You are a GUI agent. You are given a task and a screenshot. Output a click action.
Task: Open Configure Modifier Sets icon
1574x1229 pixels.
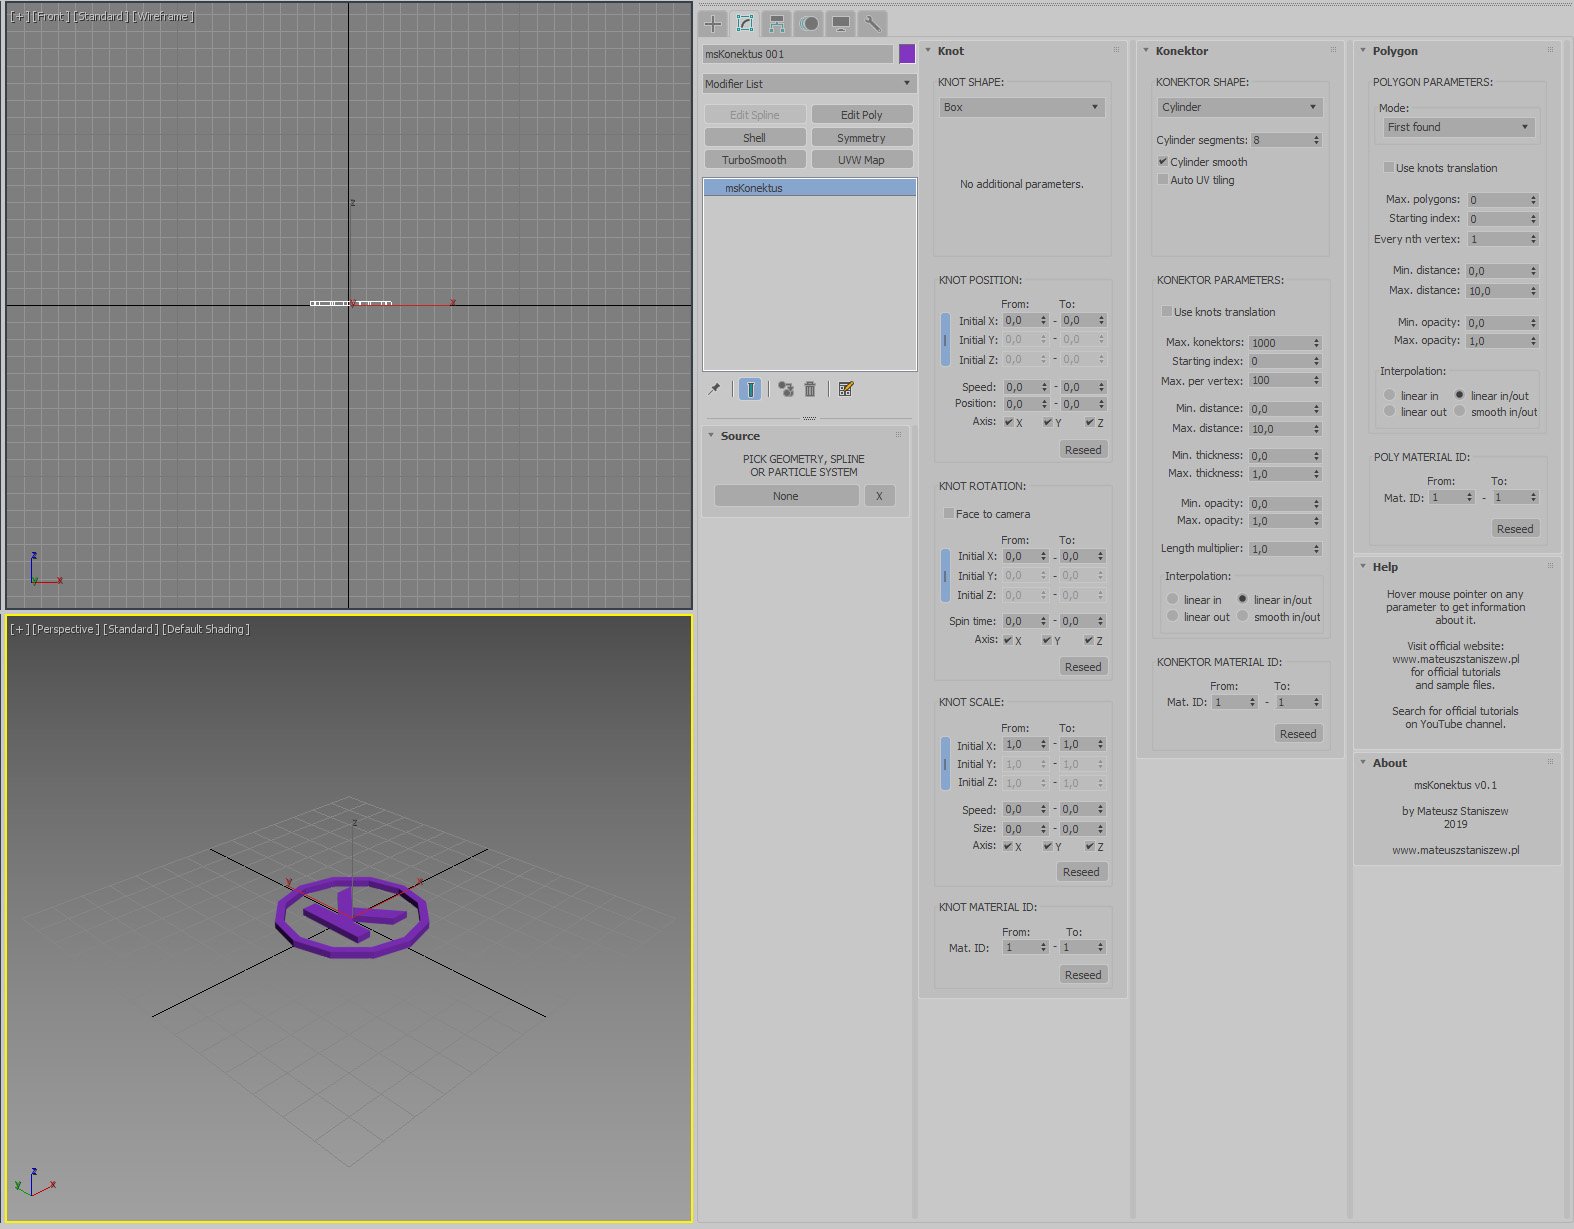click(846, 389)
